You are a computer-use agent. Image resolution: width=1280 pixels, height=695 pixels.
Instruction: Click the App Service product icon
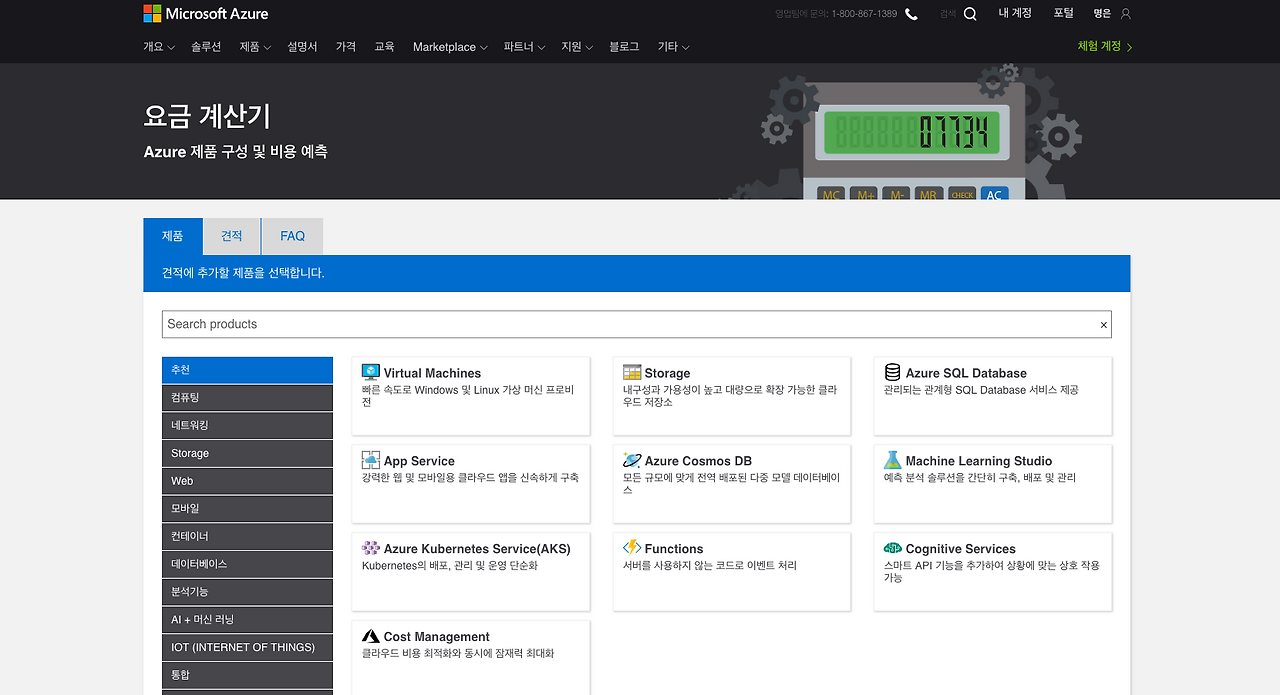click(371, 460)
